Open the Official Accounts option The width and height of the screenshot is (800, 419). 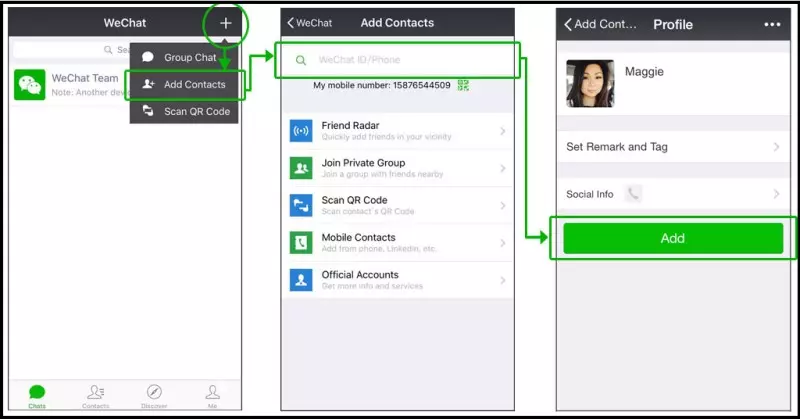pos(397,280)
